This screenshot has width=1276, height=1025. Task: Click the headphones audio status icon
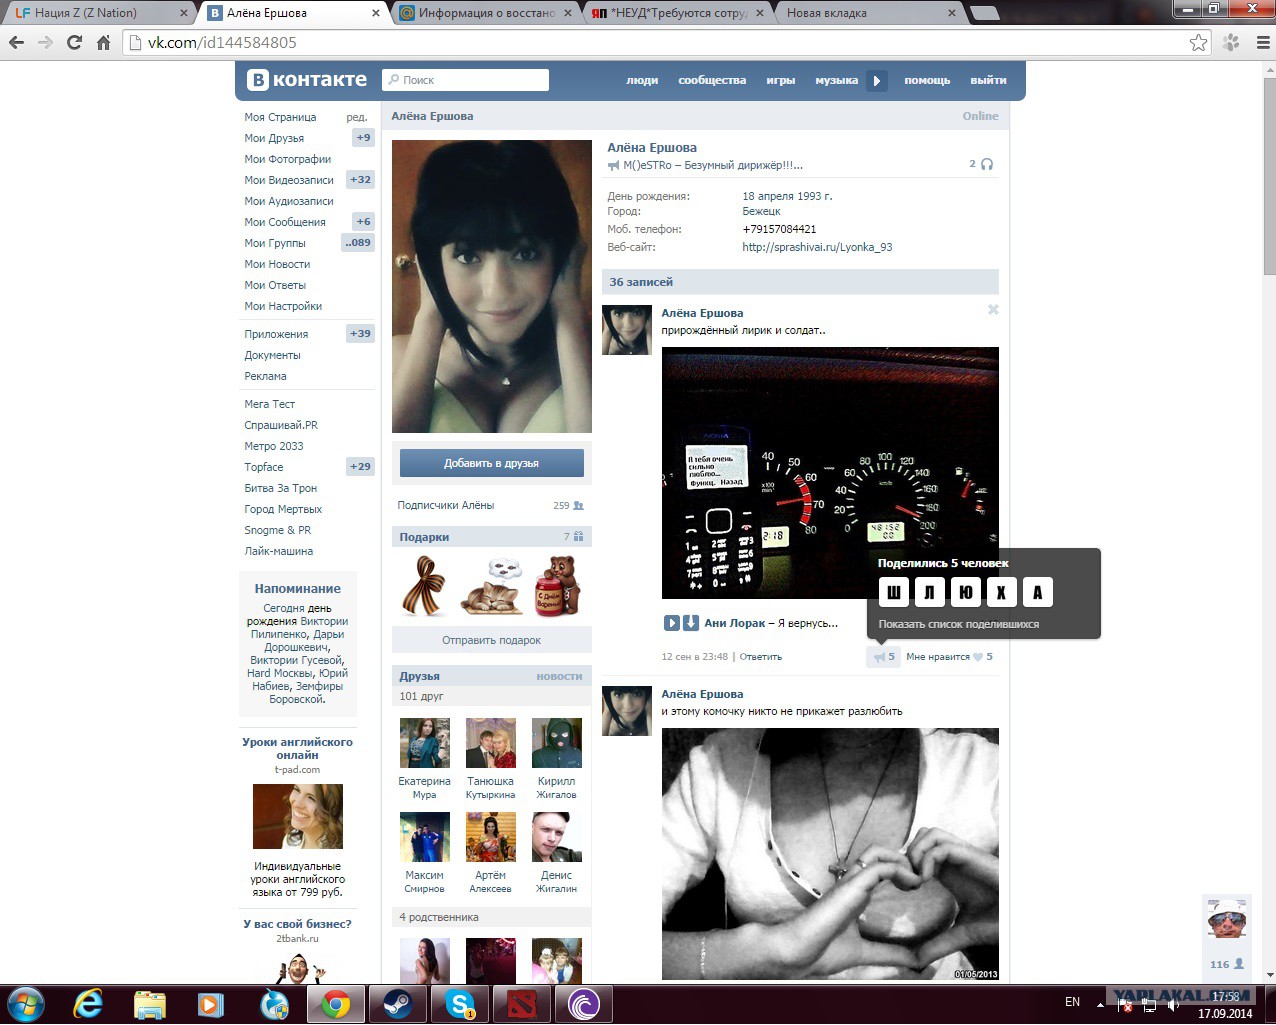pos(987,164)
